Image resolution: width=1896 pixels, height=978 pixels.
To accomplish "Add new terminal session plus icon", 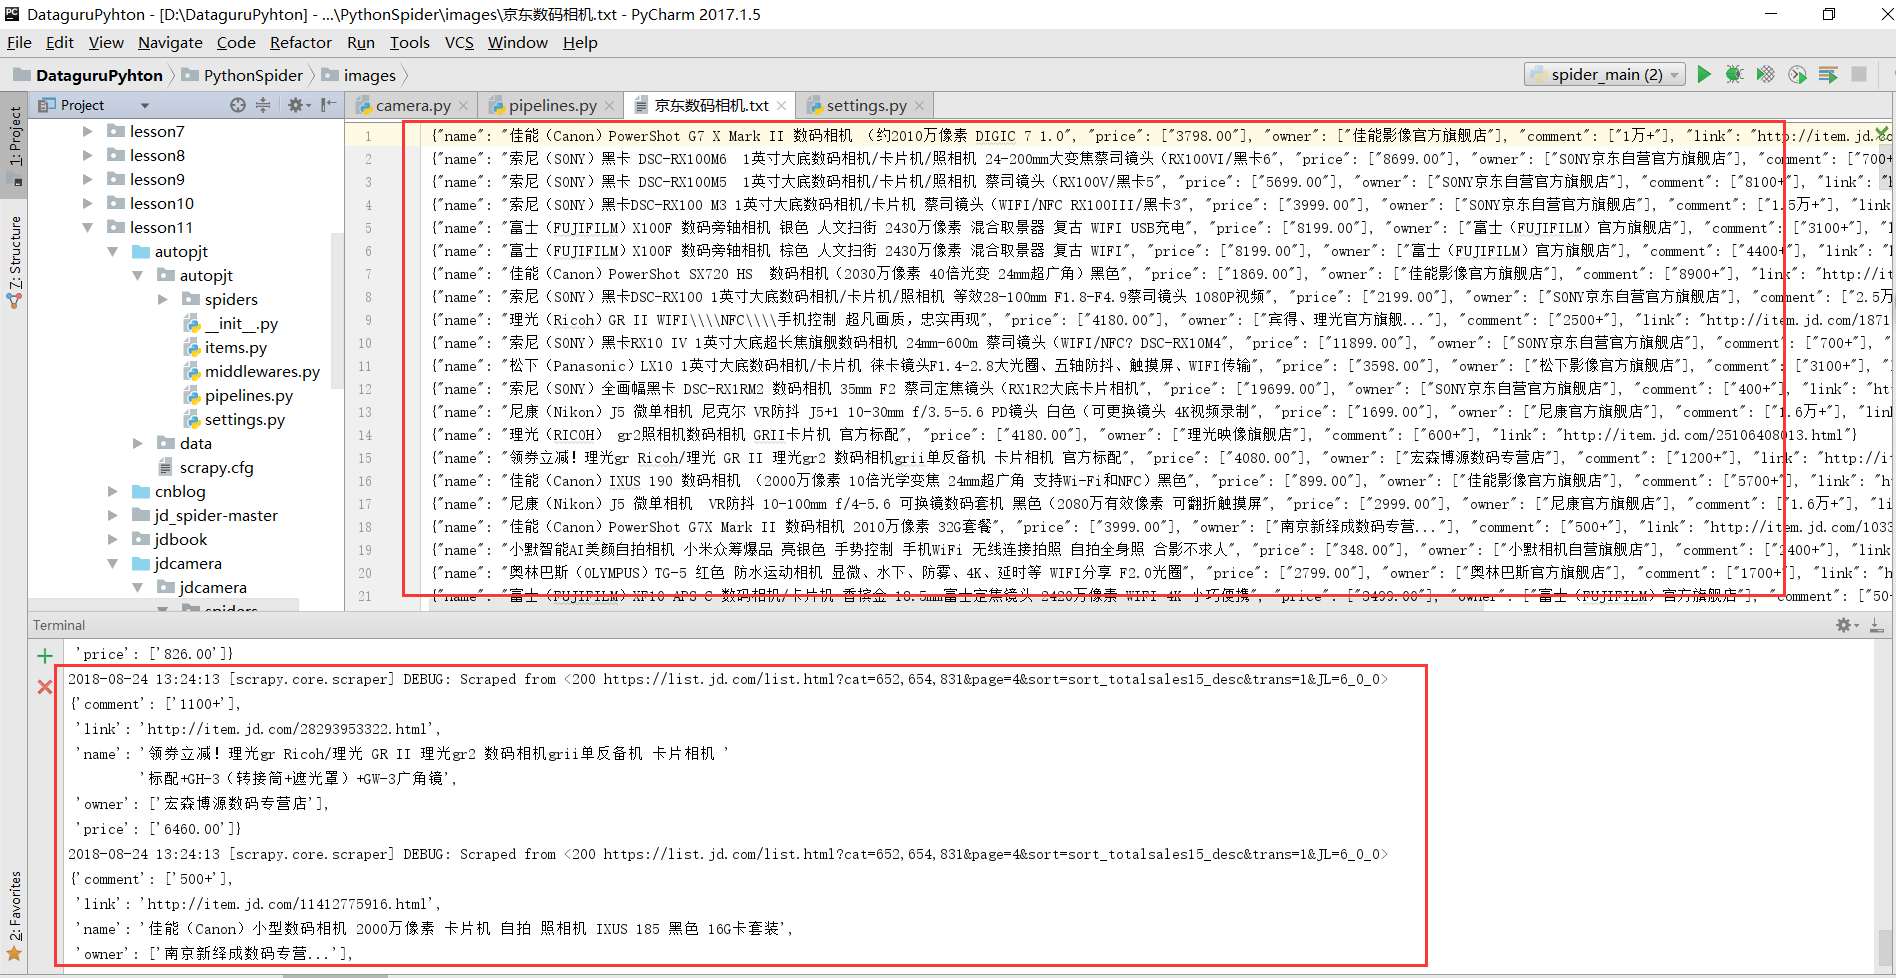I will (x=44, y=656).
